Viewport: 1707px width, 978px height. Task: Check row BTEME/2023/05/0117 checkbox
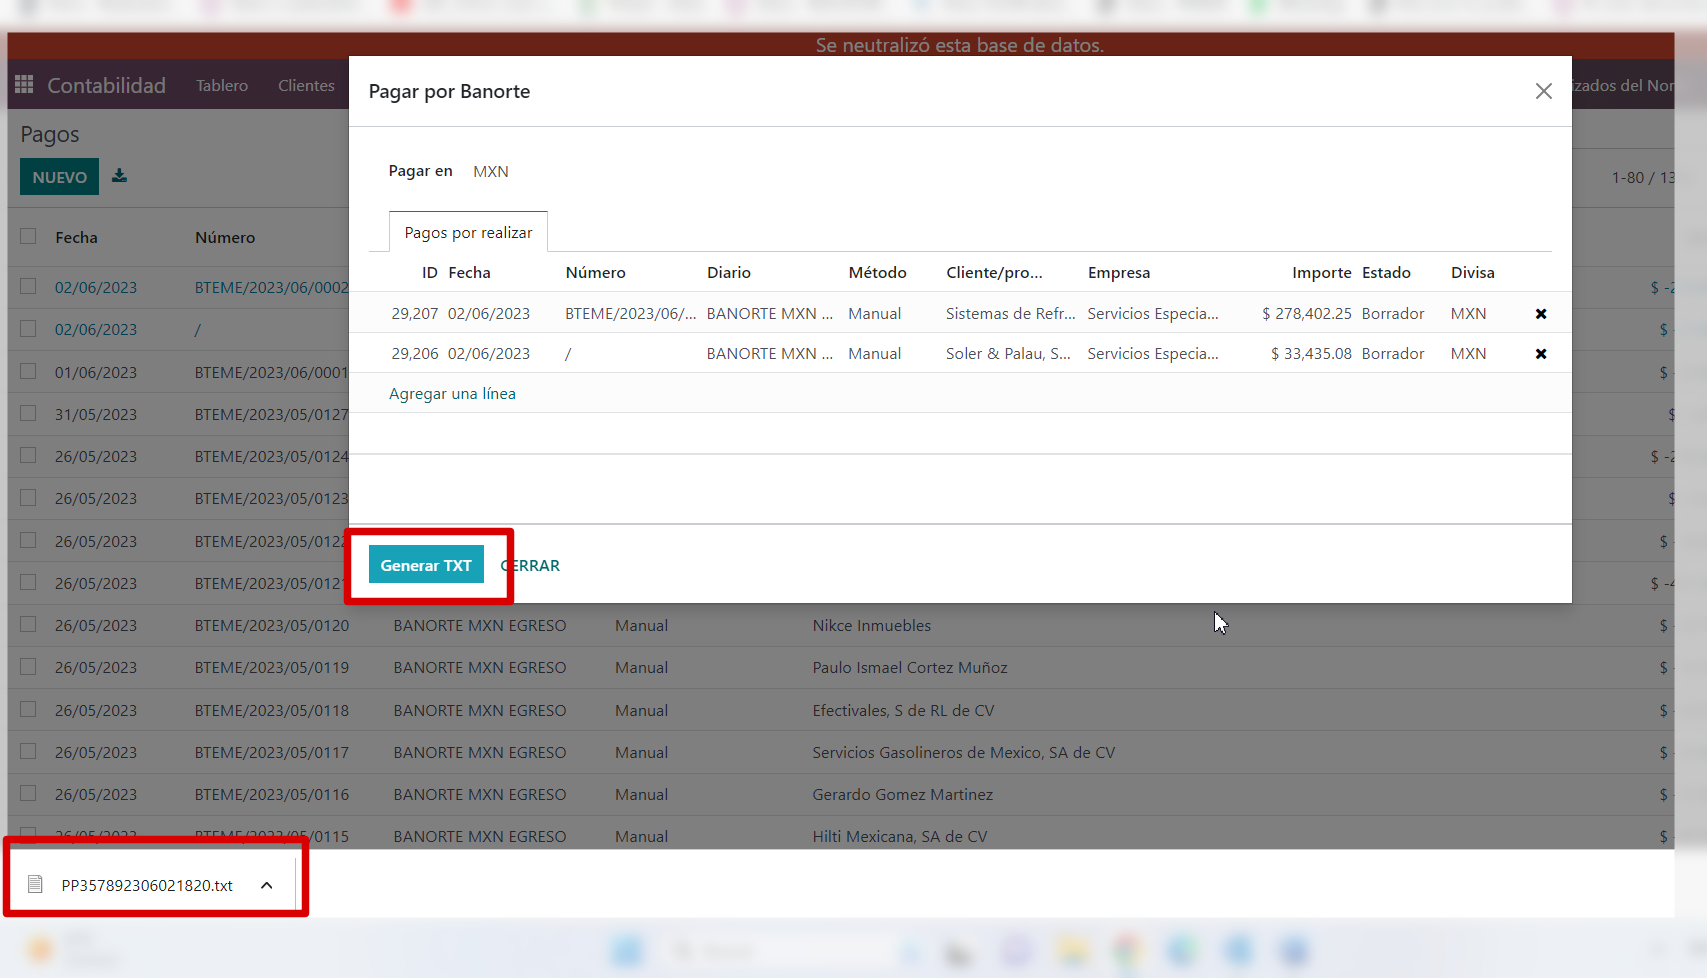(28, 752)
